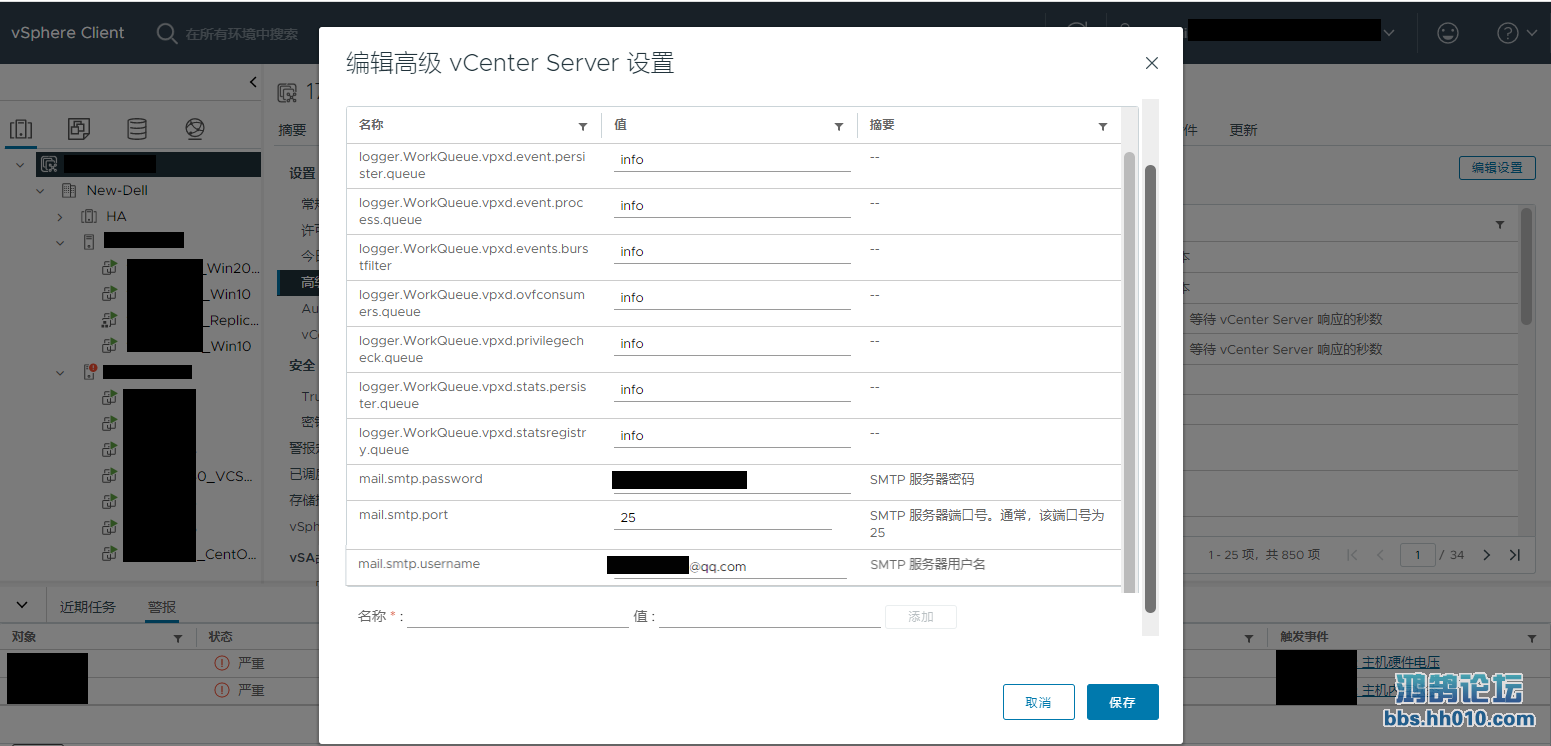Click the VM icon beside 0_VCS entry

coord(109,476)
